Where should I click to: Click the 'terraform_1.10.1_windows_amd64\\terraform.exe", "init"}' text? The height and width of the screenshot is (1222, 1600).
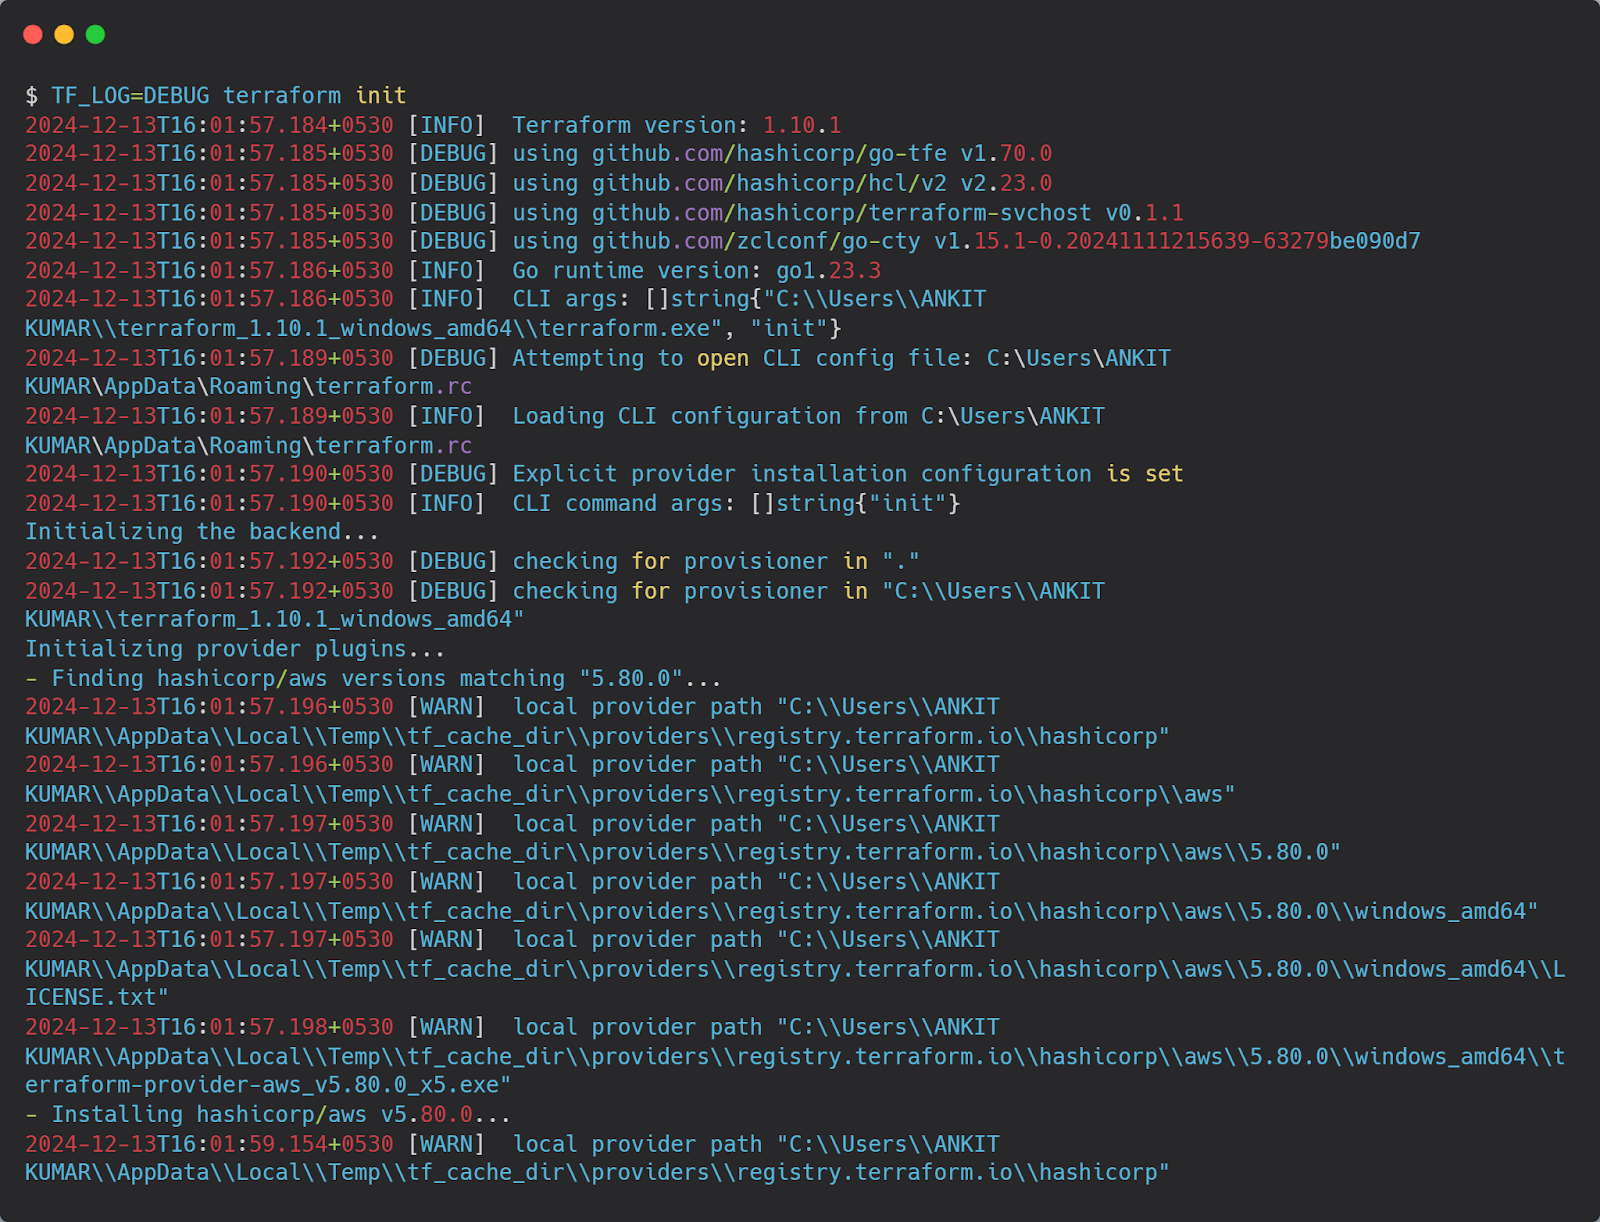tap(480, 329)
